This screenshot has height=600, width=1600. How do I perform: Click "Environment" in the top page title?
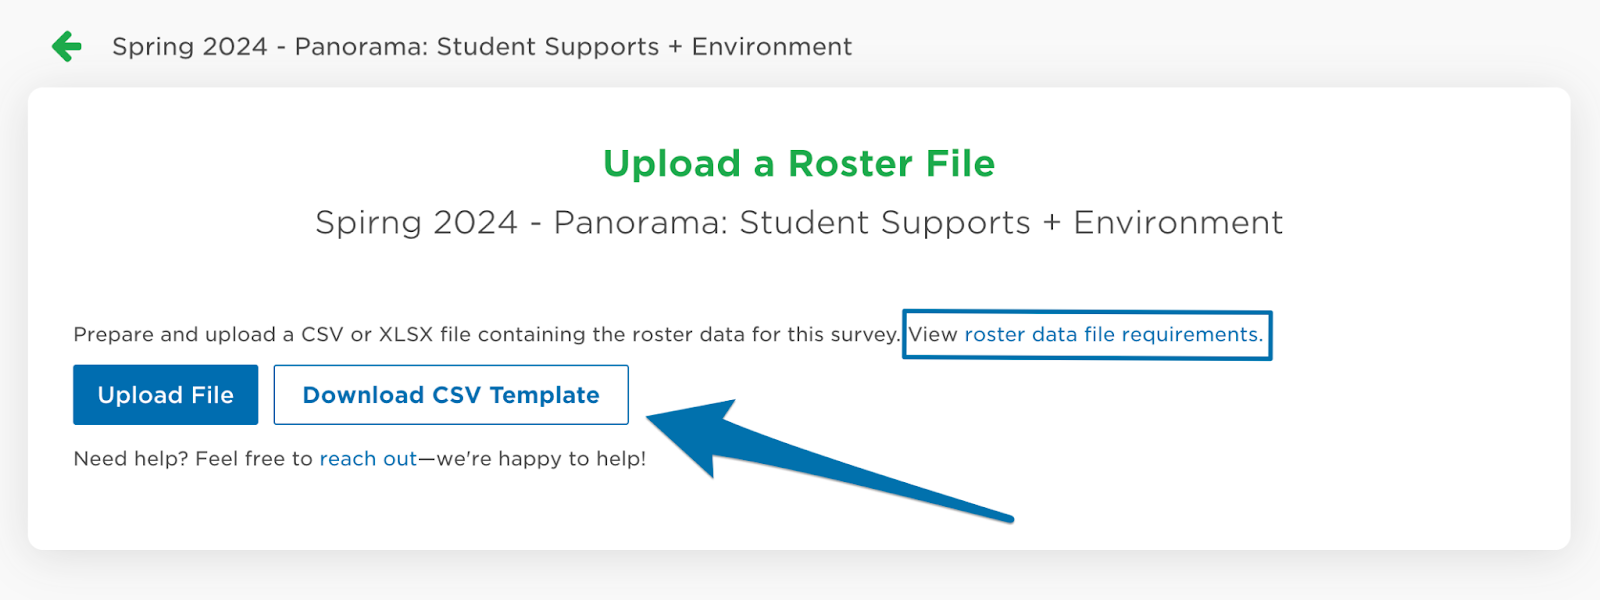(772, 47)
